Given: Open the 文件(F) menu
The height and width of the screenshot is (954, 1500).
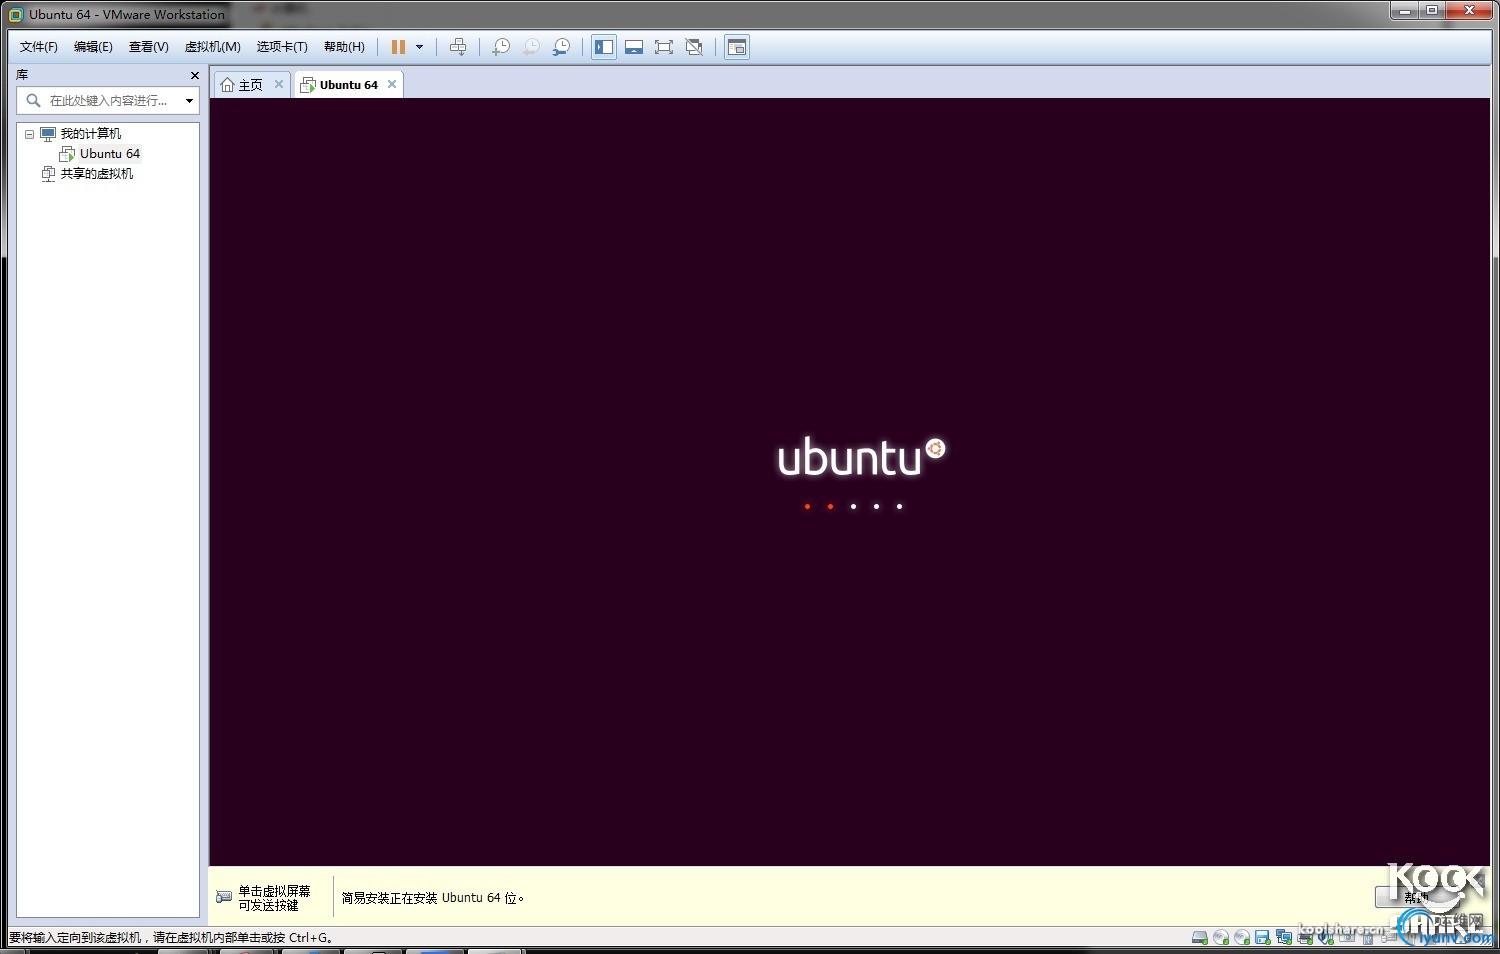Looking at the screenshot, I should pyautogui.click(x=39, y=47).
